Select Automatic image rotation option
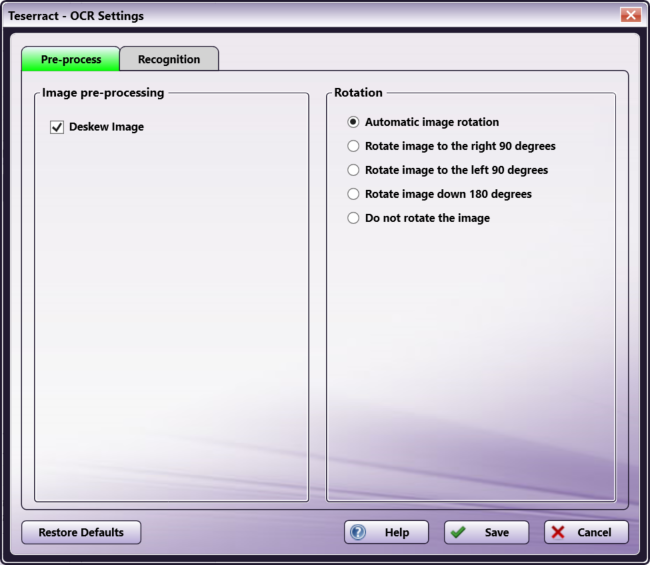This screenshot has width=650, height=565. (353, 122)
